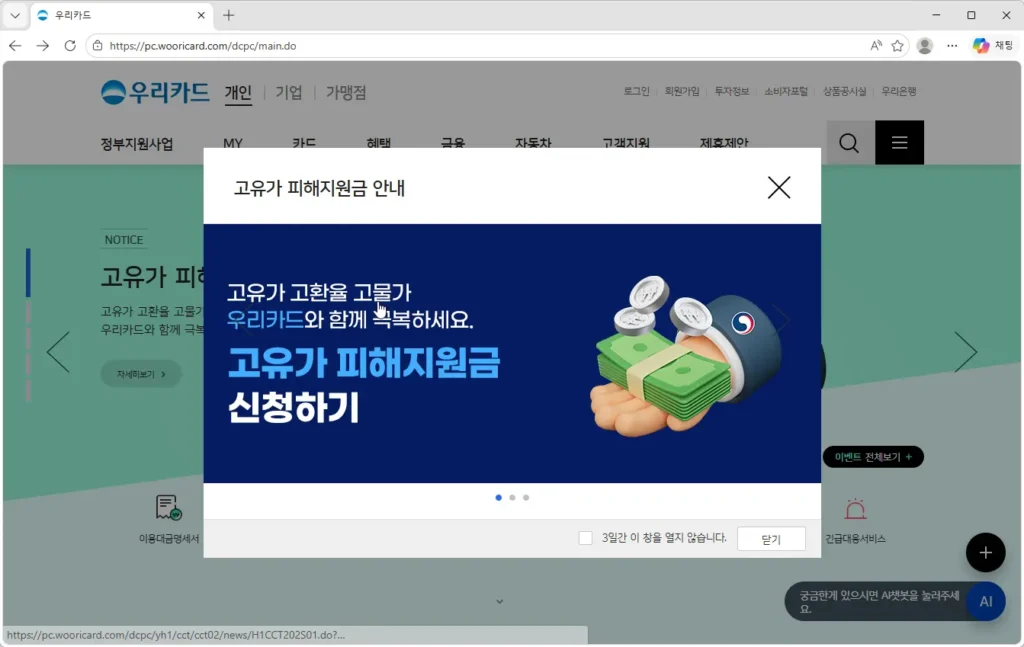Switch to the 기업 tab
Image resolution: width=1024 pixels, height=647 pixels.
click(289, 93)
